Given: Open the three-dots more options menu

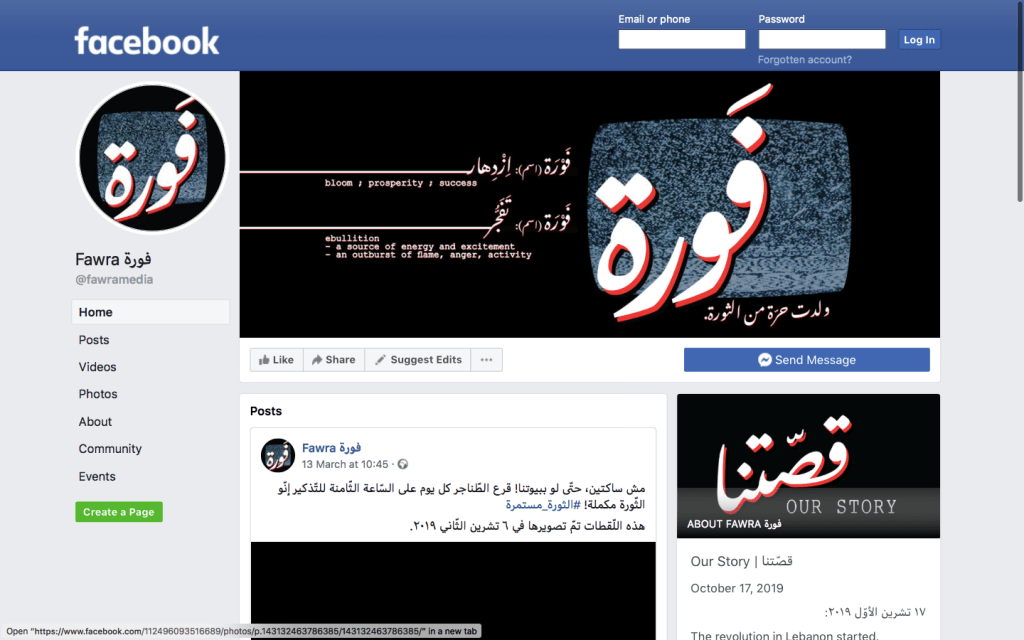Looking at the screenshot, I should pyautogui.click(x=487, y=360).
